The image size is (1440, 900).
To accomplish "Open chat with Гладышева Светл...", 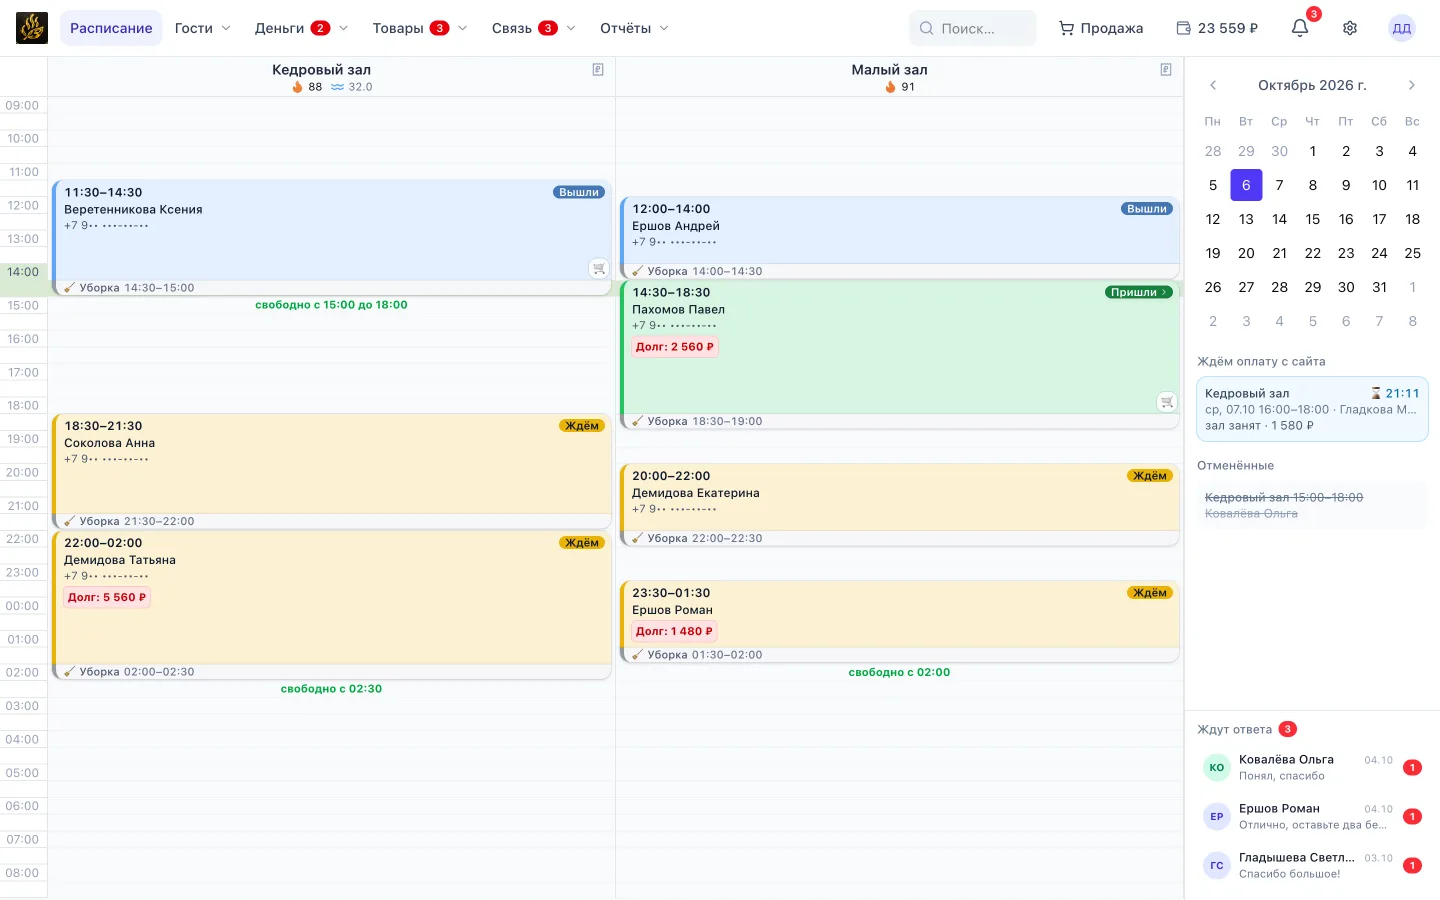I will click(x=1312, y=866).
